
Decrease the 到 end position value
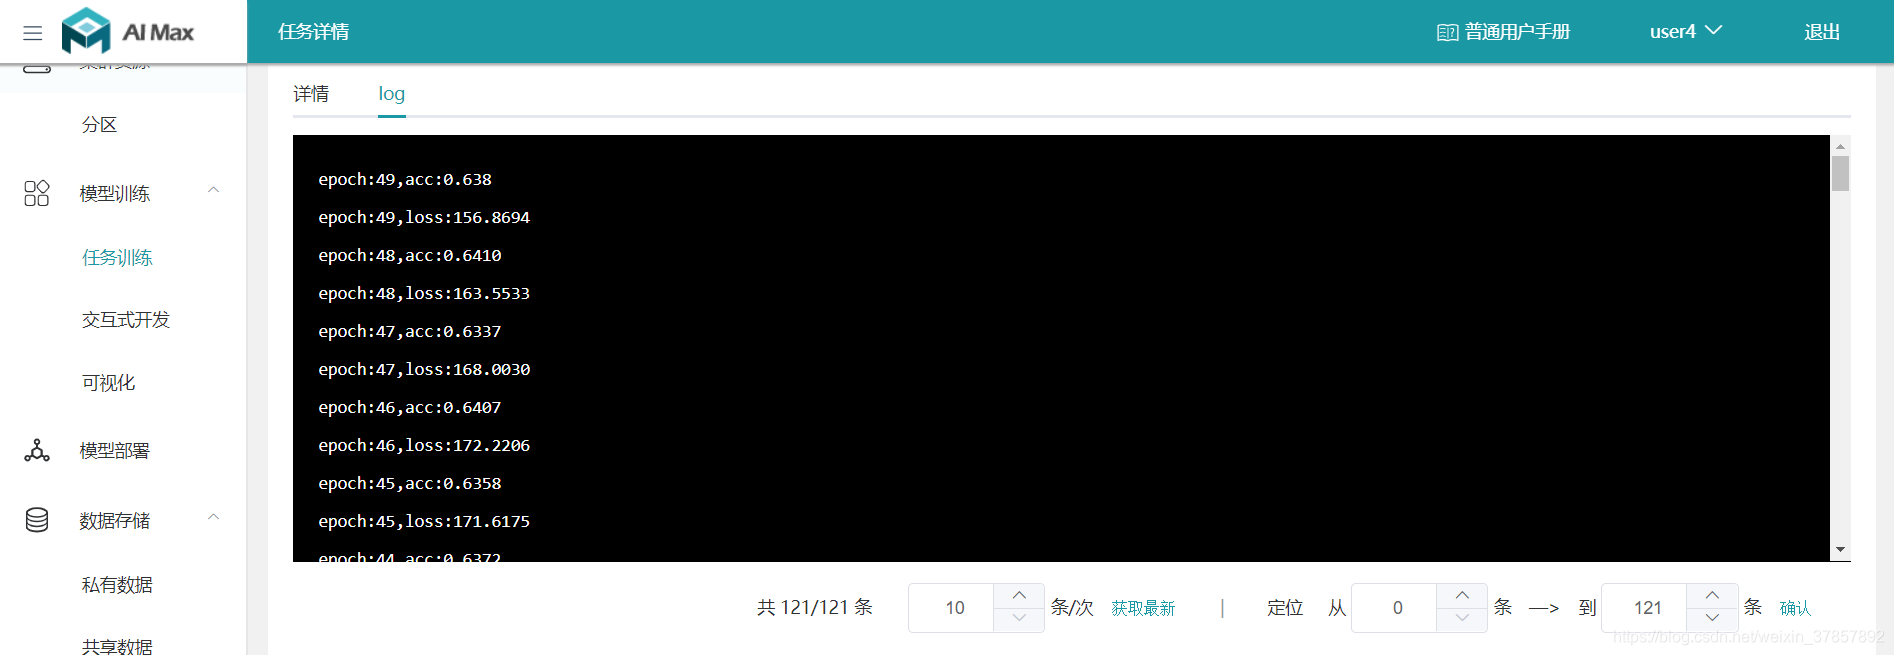[x=1712, y=620]
